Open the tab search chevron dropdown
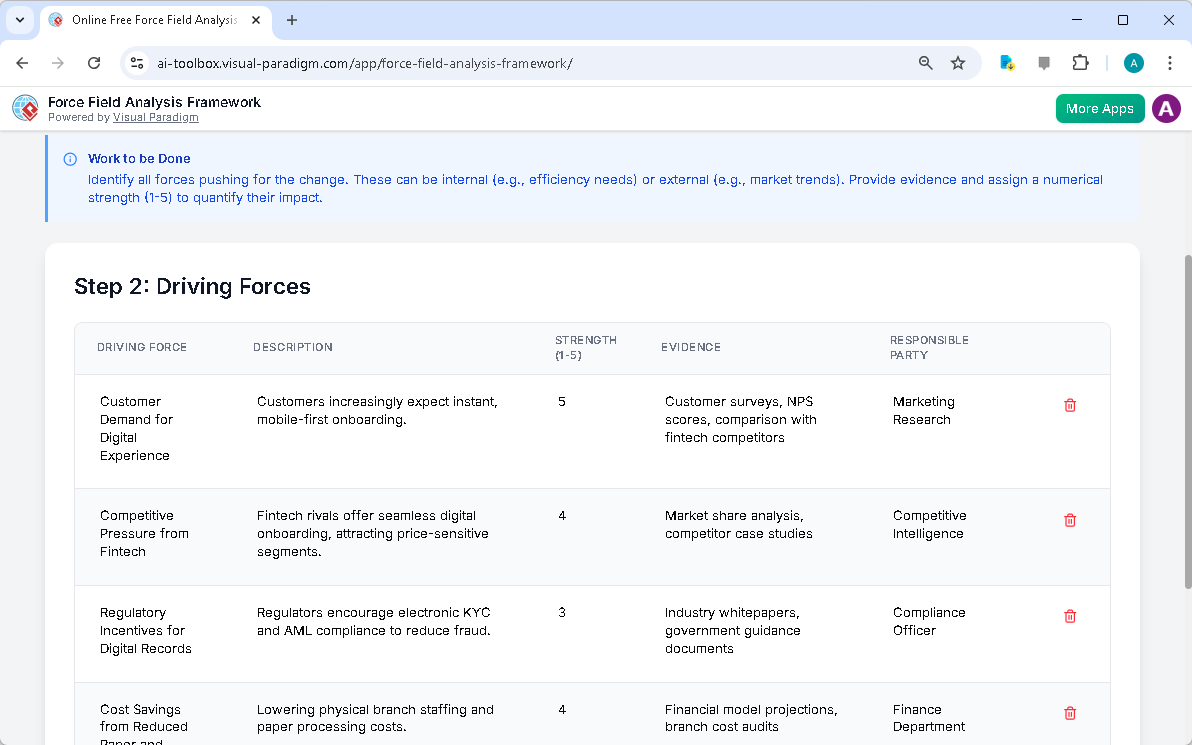The image size is (1192, 745). 20,19
